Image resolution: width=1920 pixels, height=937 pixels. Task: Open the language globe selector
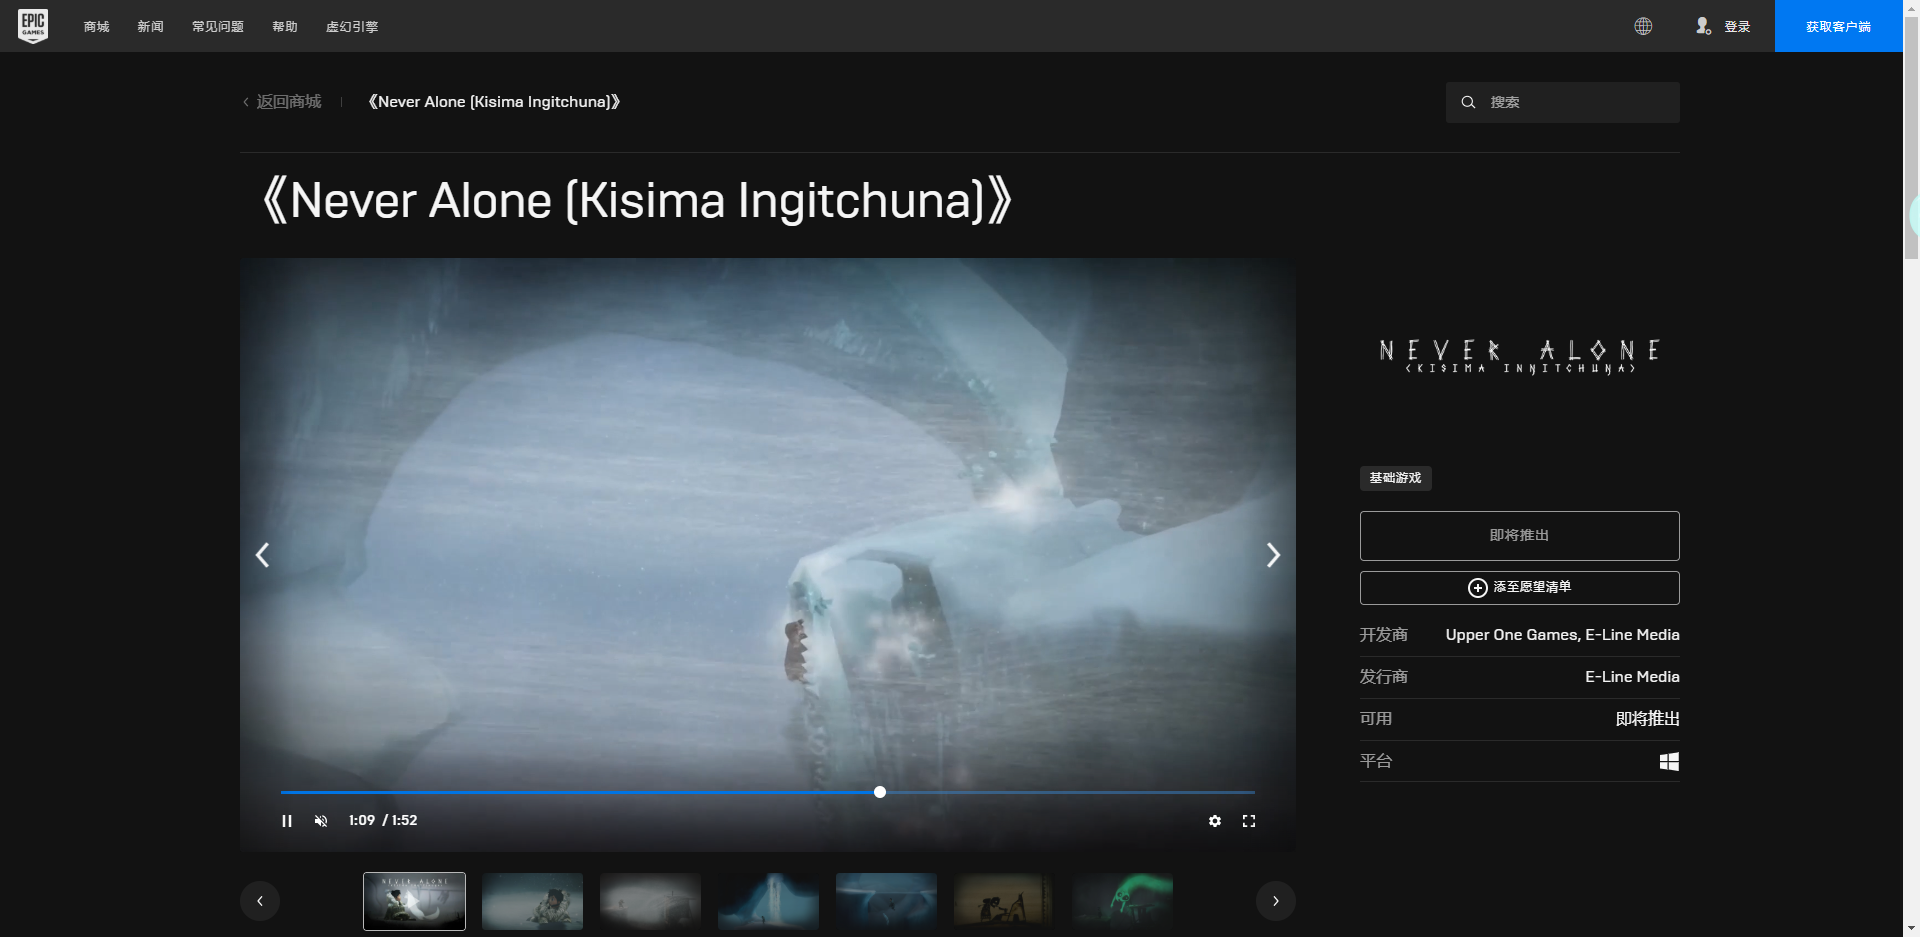(x=1643, y=26)
